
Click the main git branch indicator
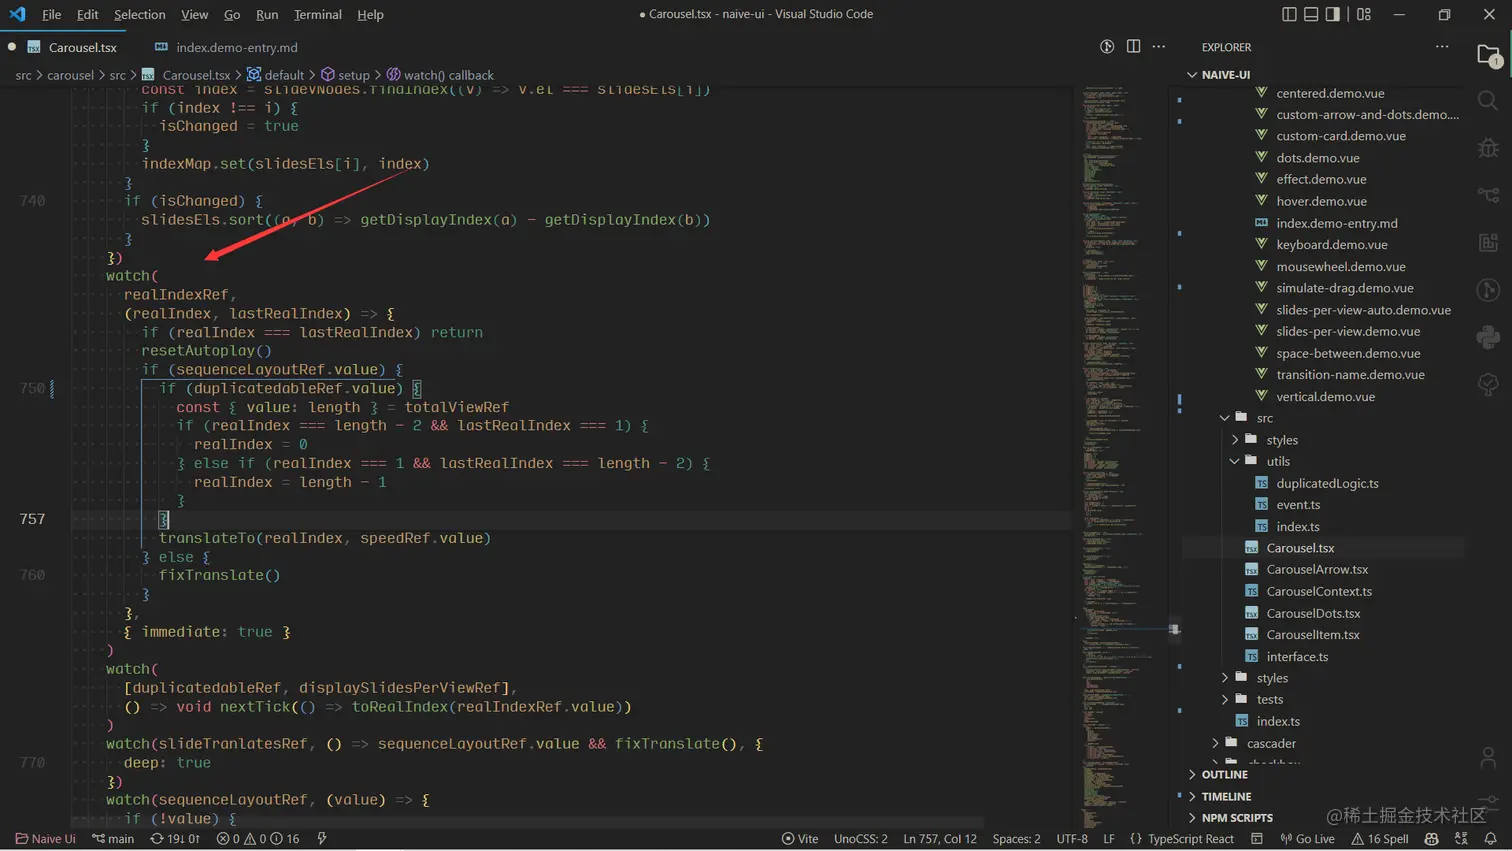point(113,839)
